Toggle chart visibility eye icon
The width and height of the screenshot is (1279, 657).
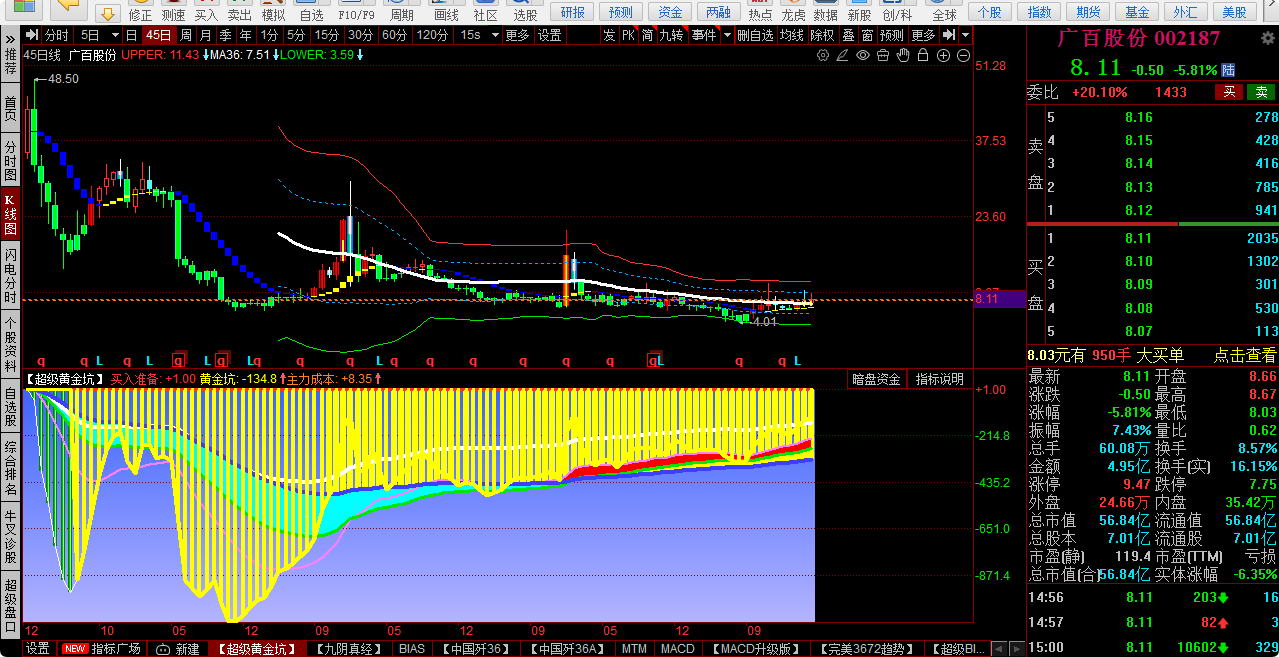pos(863,56)
